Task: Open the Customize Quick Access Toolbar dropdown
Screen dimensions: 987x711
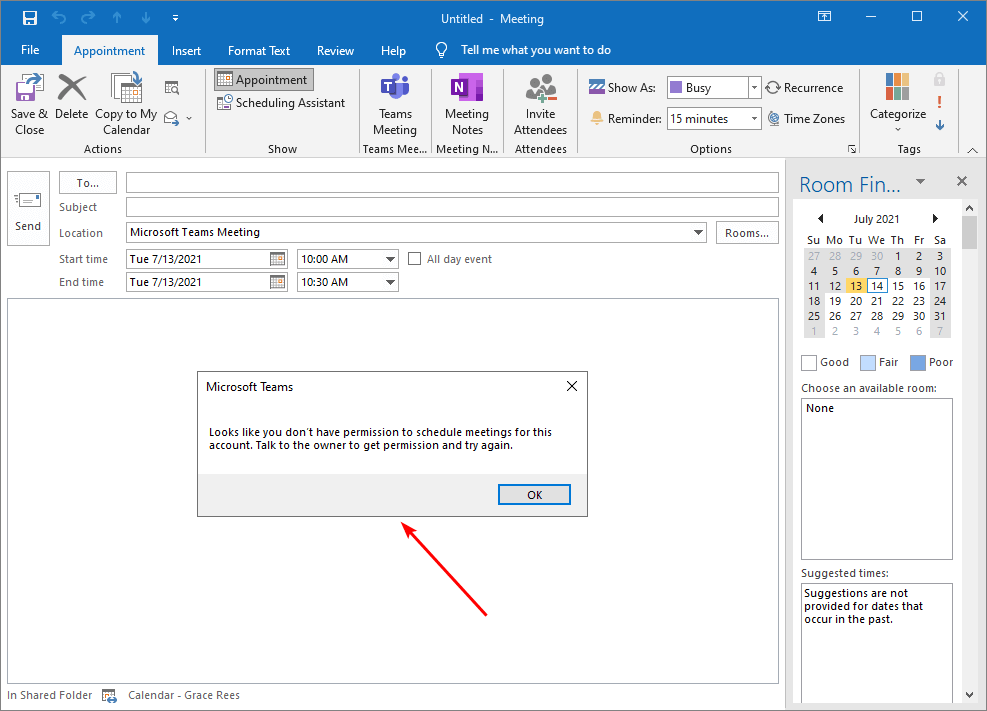Action: 176,18
